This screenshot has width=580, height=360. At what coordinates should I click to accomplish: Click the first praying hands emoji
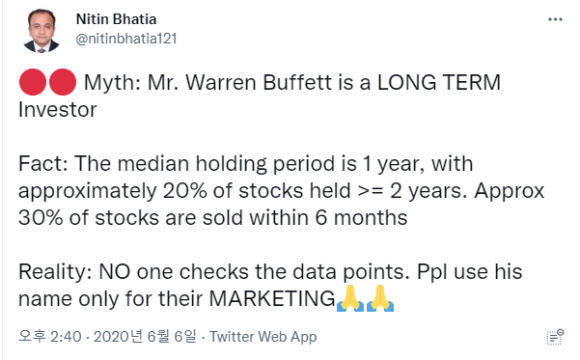350,298
